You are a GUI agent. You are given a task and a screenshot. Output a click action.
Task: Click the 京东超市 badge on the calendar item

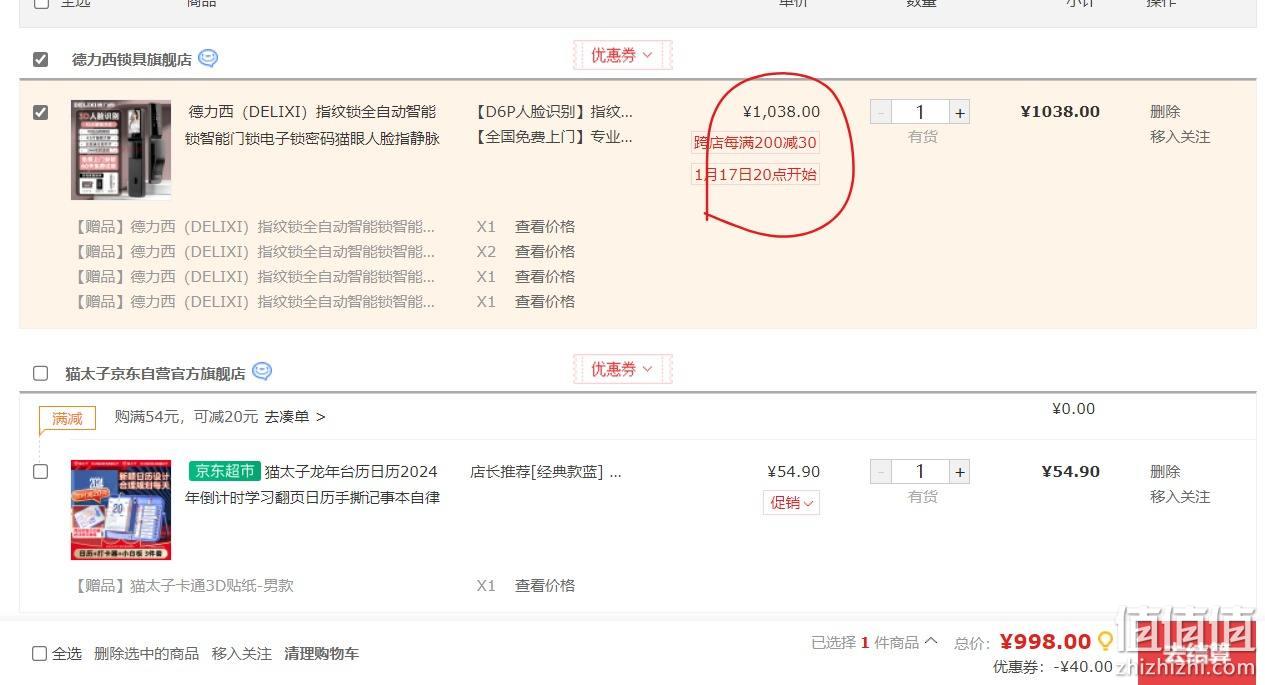[x=225, y=471]
